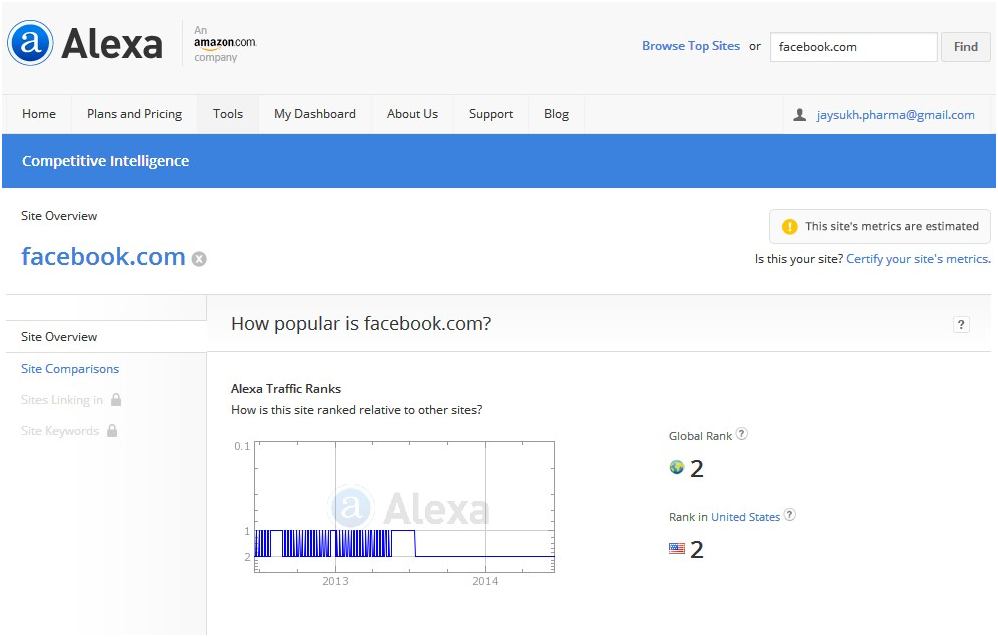Image resolution: width=998 pixels, height=637 pixels.
Task: Open Plans and Pricing page
Action: (134, 114)
